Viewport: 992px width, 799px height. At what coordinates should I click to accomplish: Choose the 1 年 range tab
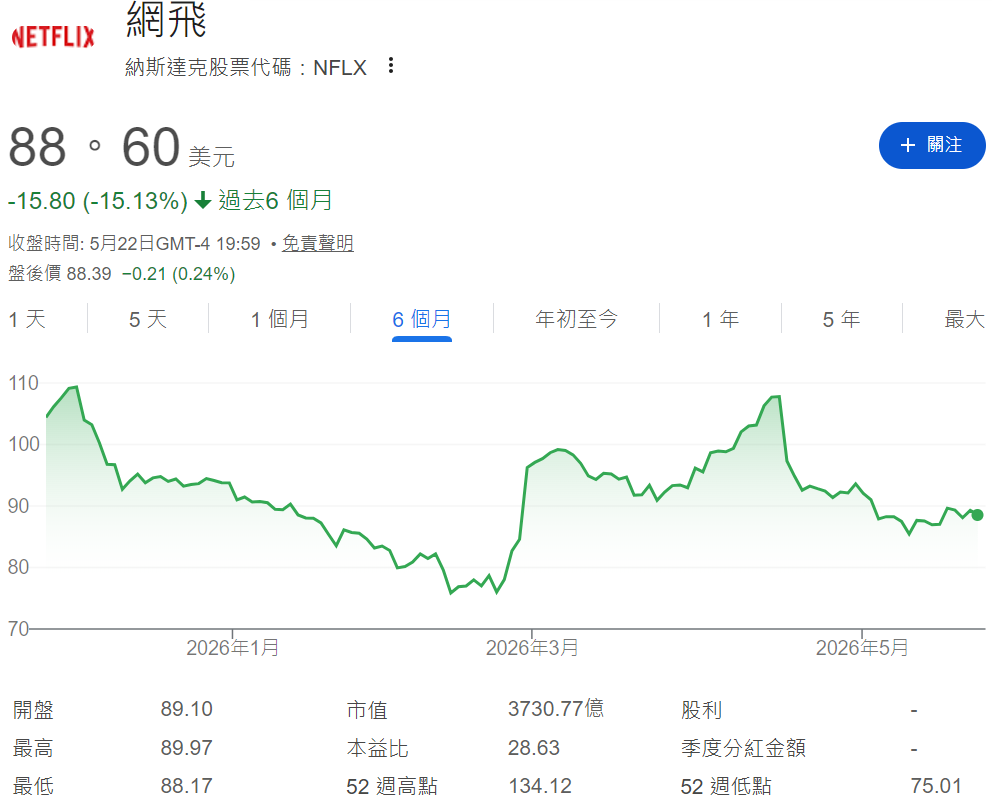coord(721,319)
